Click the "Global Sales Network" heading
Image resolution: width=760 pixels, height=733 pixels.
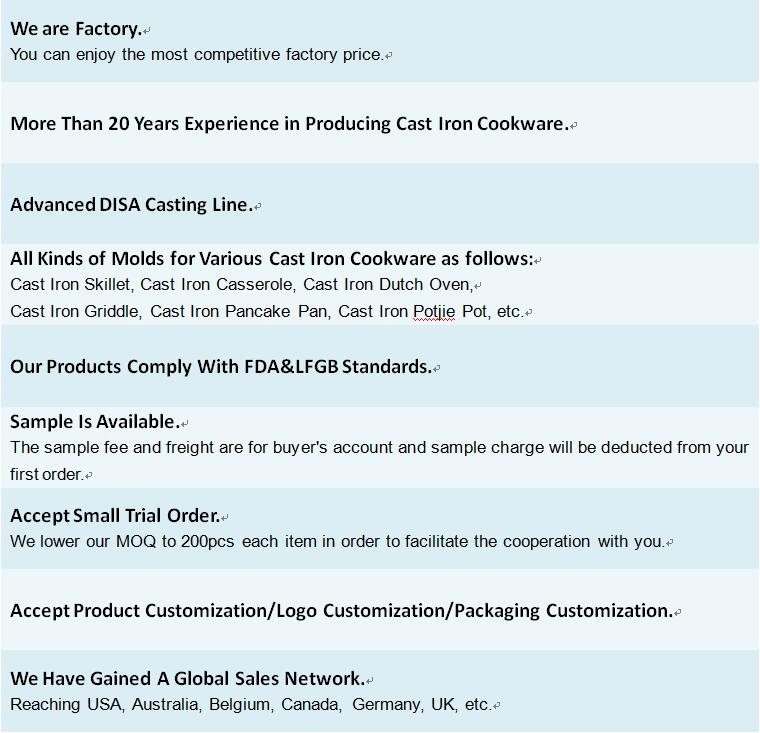point(187,679)
